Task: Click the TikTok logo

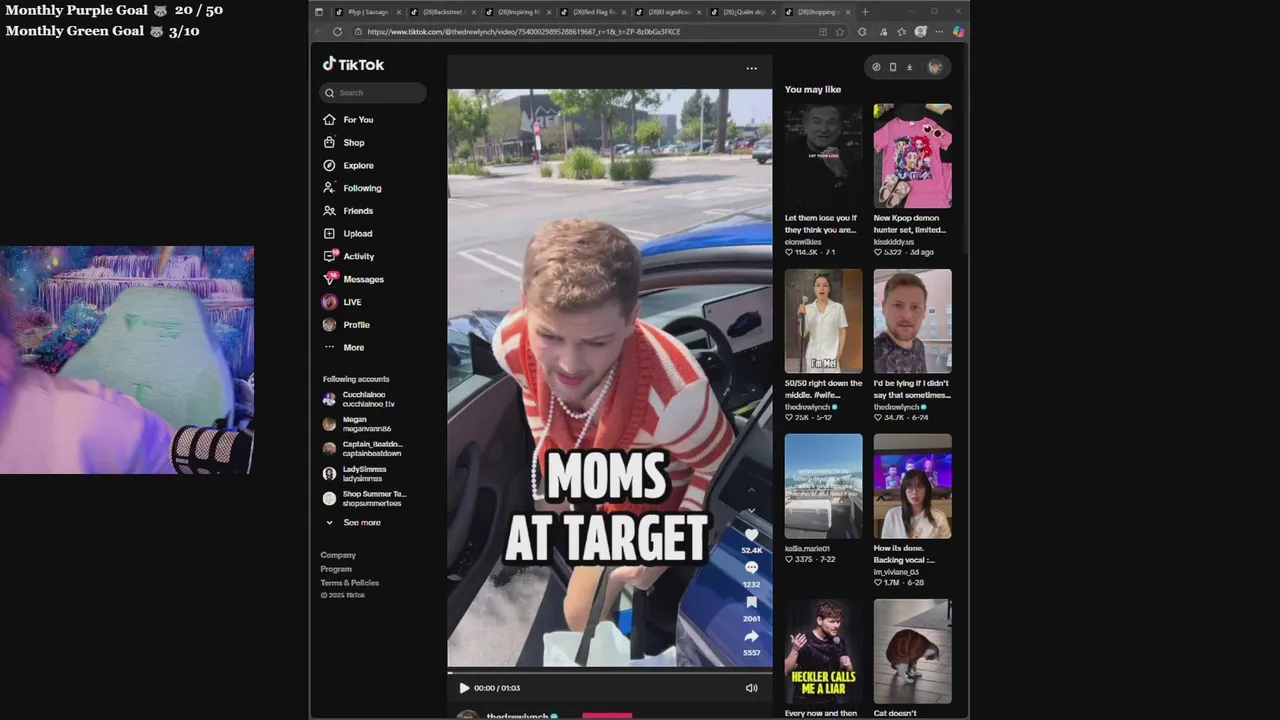Action: 353,64
